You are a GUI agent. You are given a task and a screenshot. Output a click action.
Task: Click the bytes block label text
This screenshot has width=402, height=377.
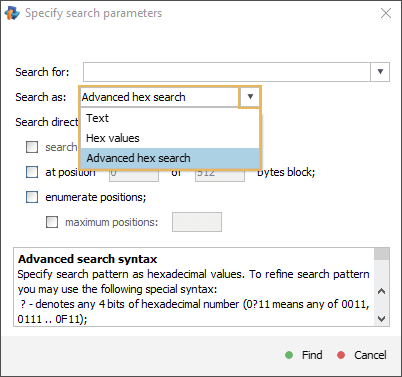pos(286,172)
